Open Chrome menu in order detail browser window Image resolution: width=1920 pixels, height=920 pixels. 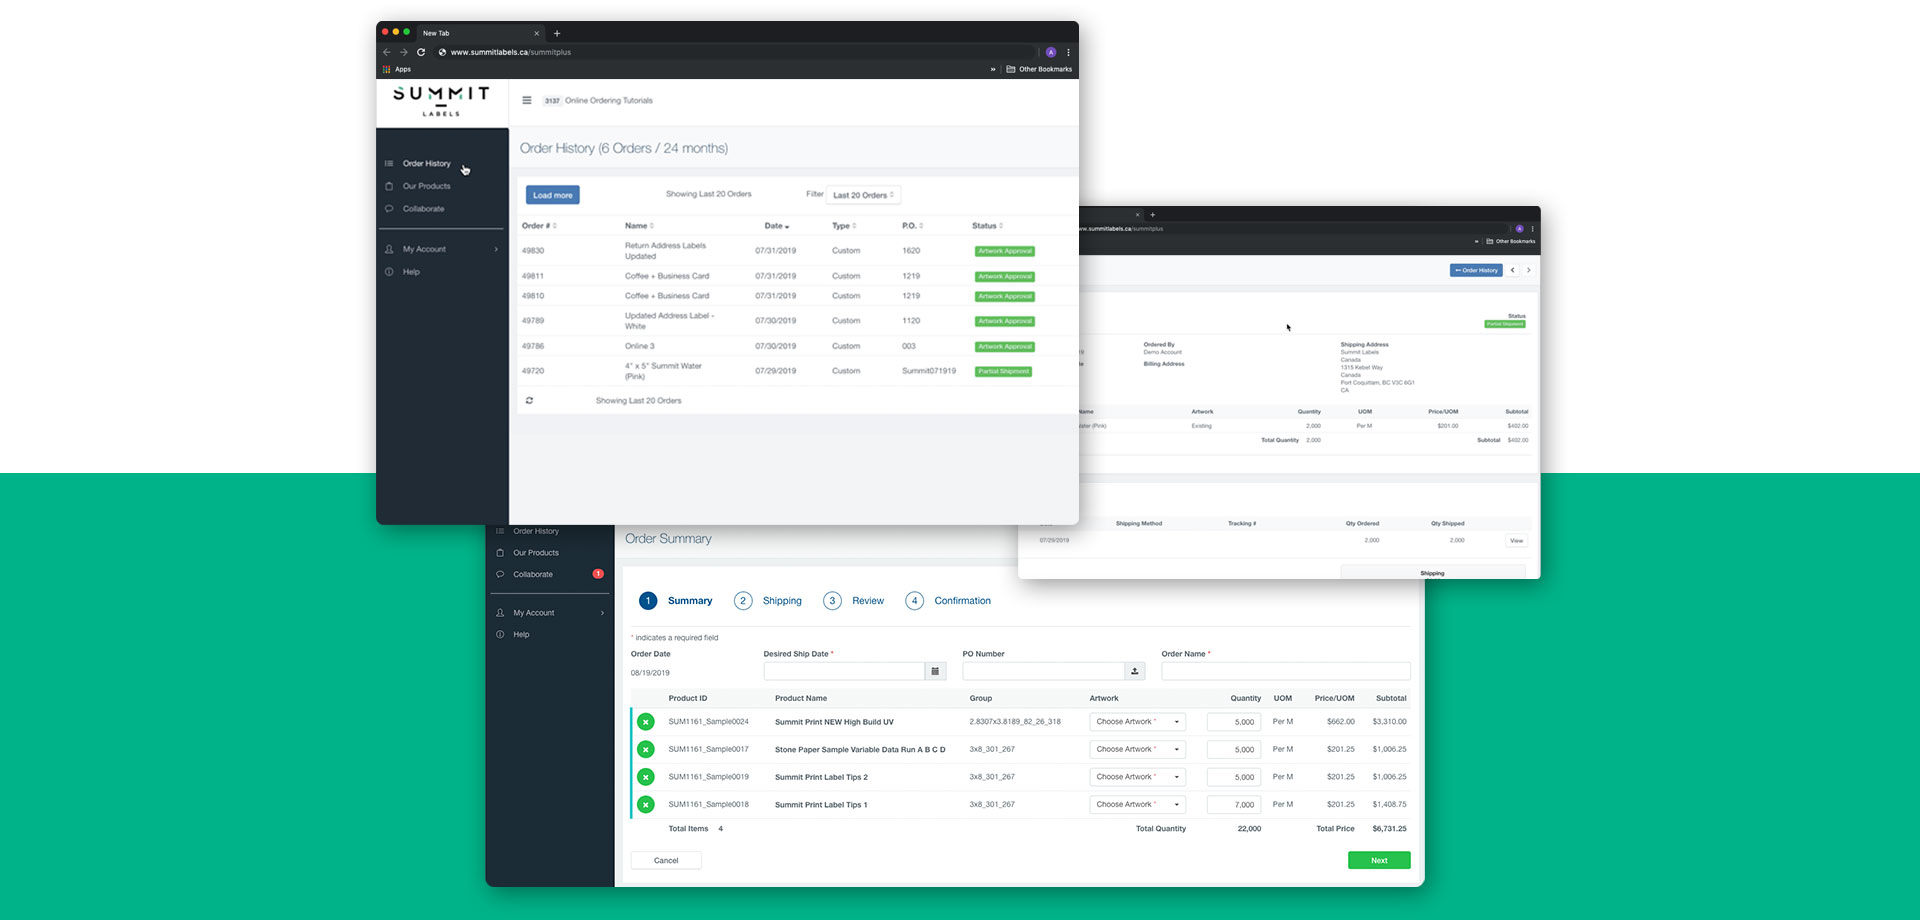1532,229
